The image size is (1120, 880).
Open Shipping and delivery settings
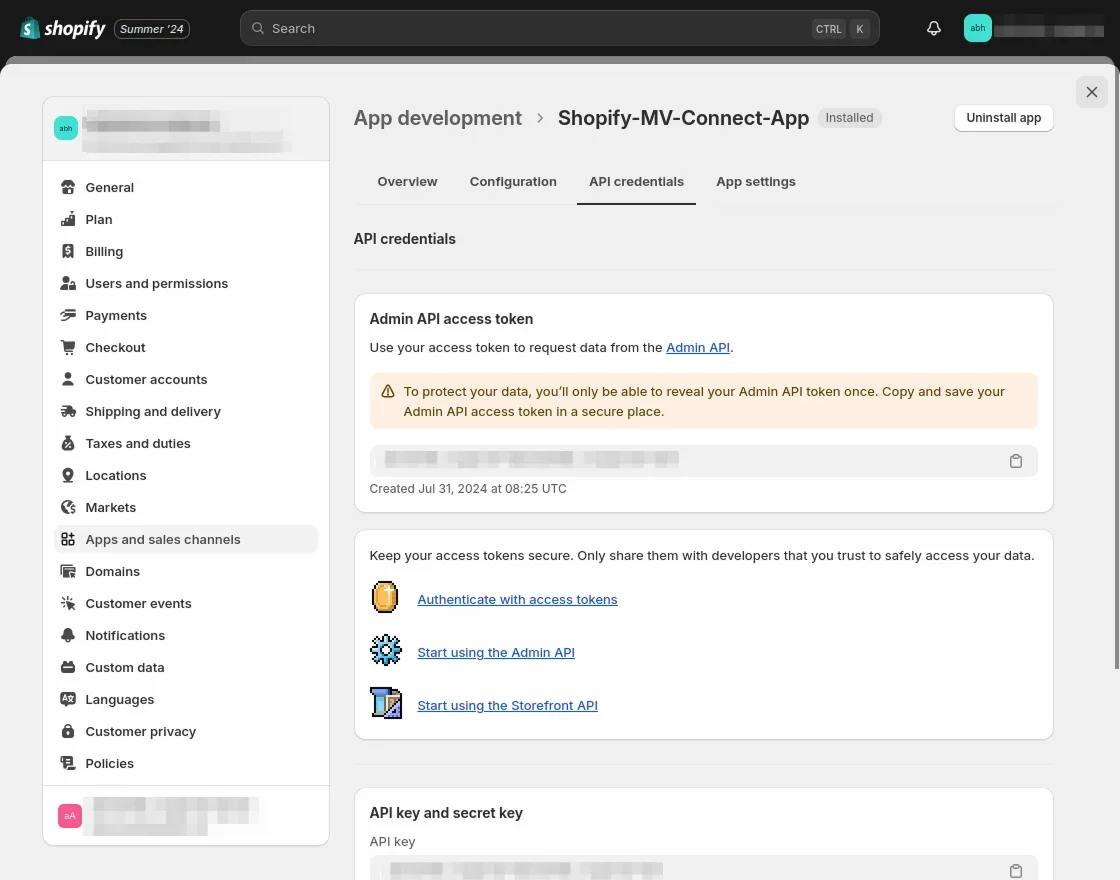153,412
